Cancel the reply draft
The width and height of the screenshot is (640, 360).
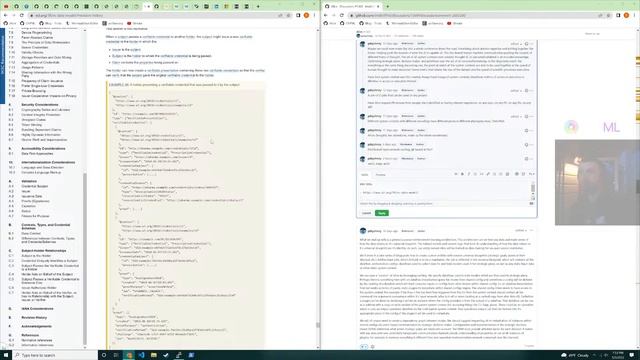(x=366, y=213)
